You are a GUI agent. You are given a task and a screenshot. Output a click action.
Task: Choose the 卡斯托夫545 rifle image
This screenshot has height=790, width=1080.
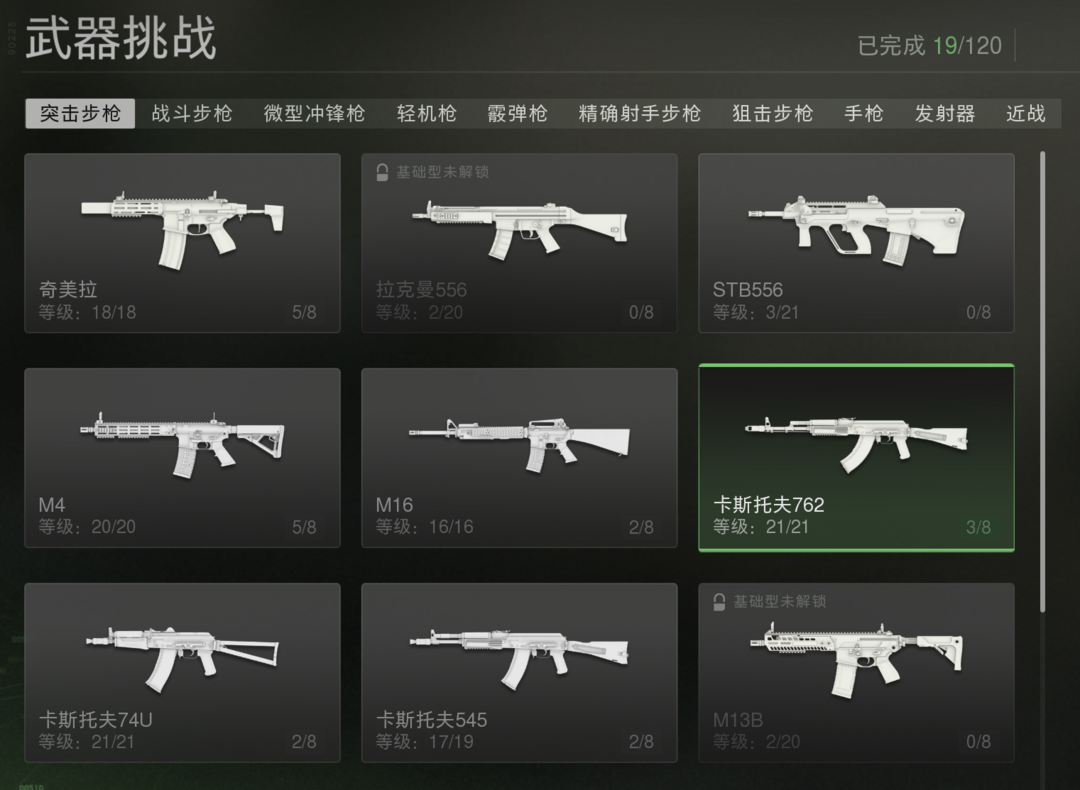[x=519, y=658]
